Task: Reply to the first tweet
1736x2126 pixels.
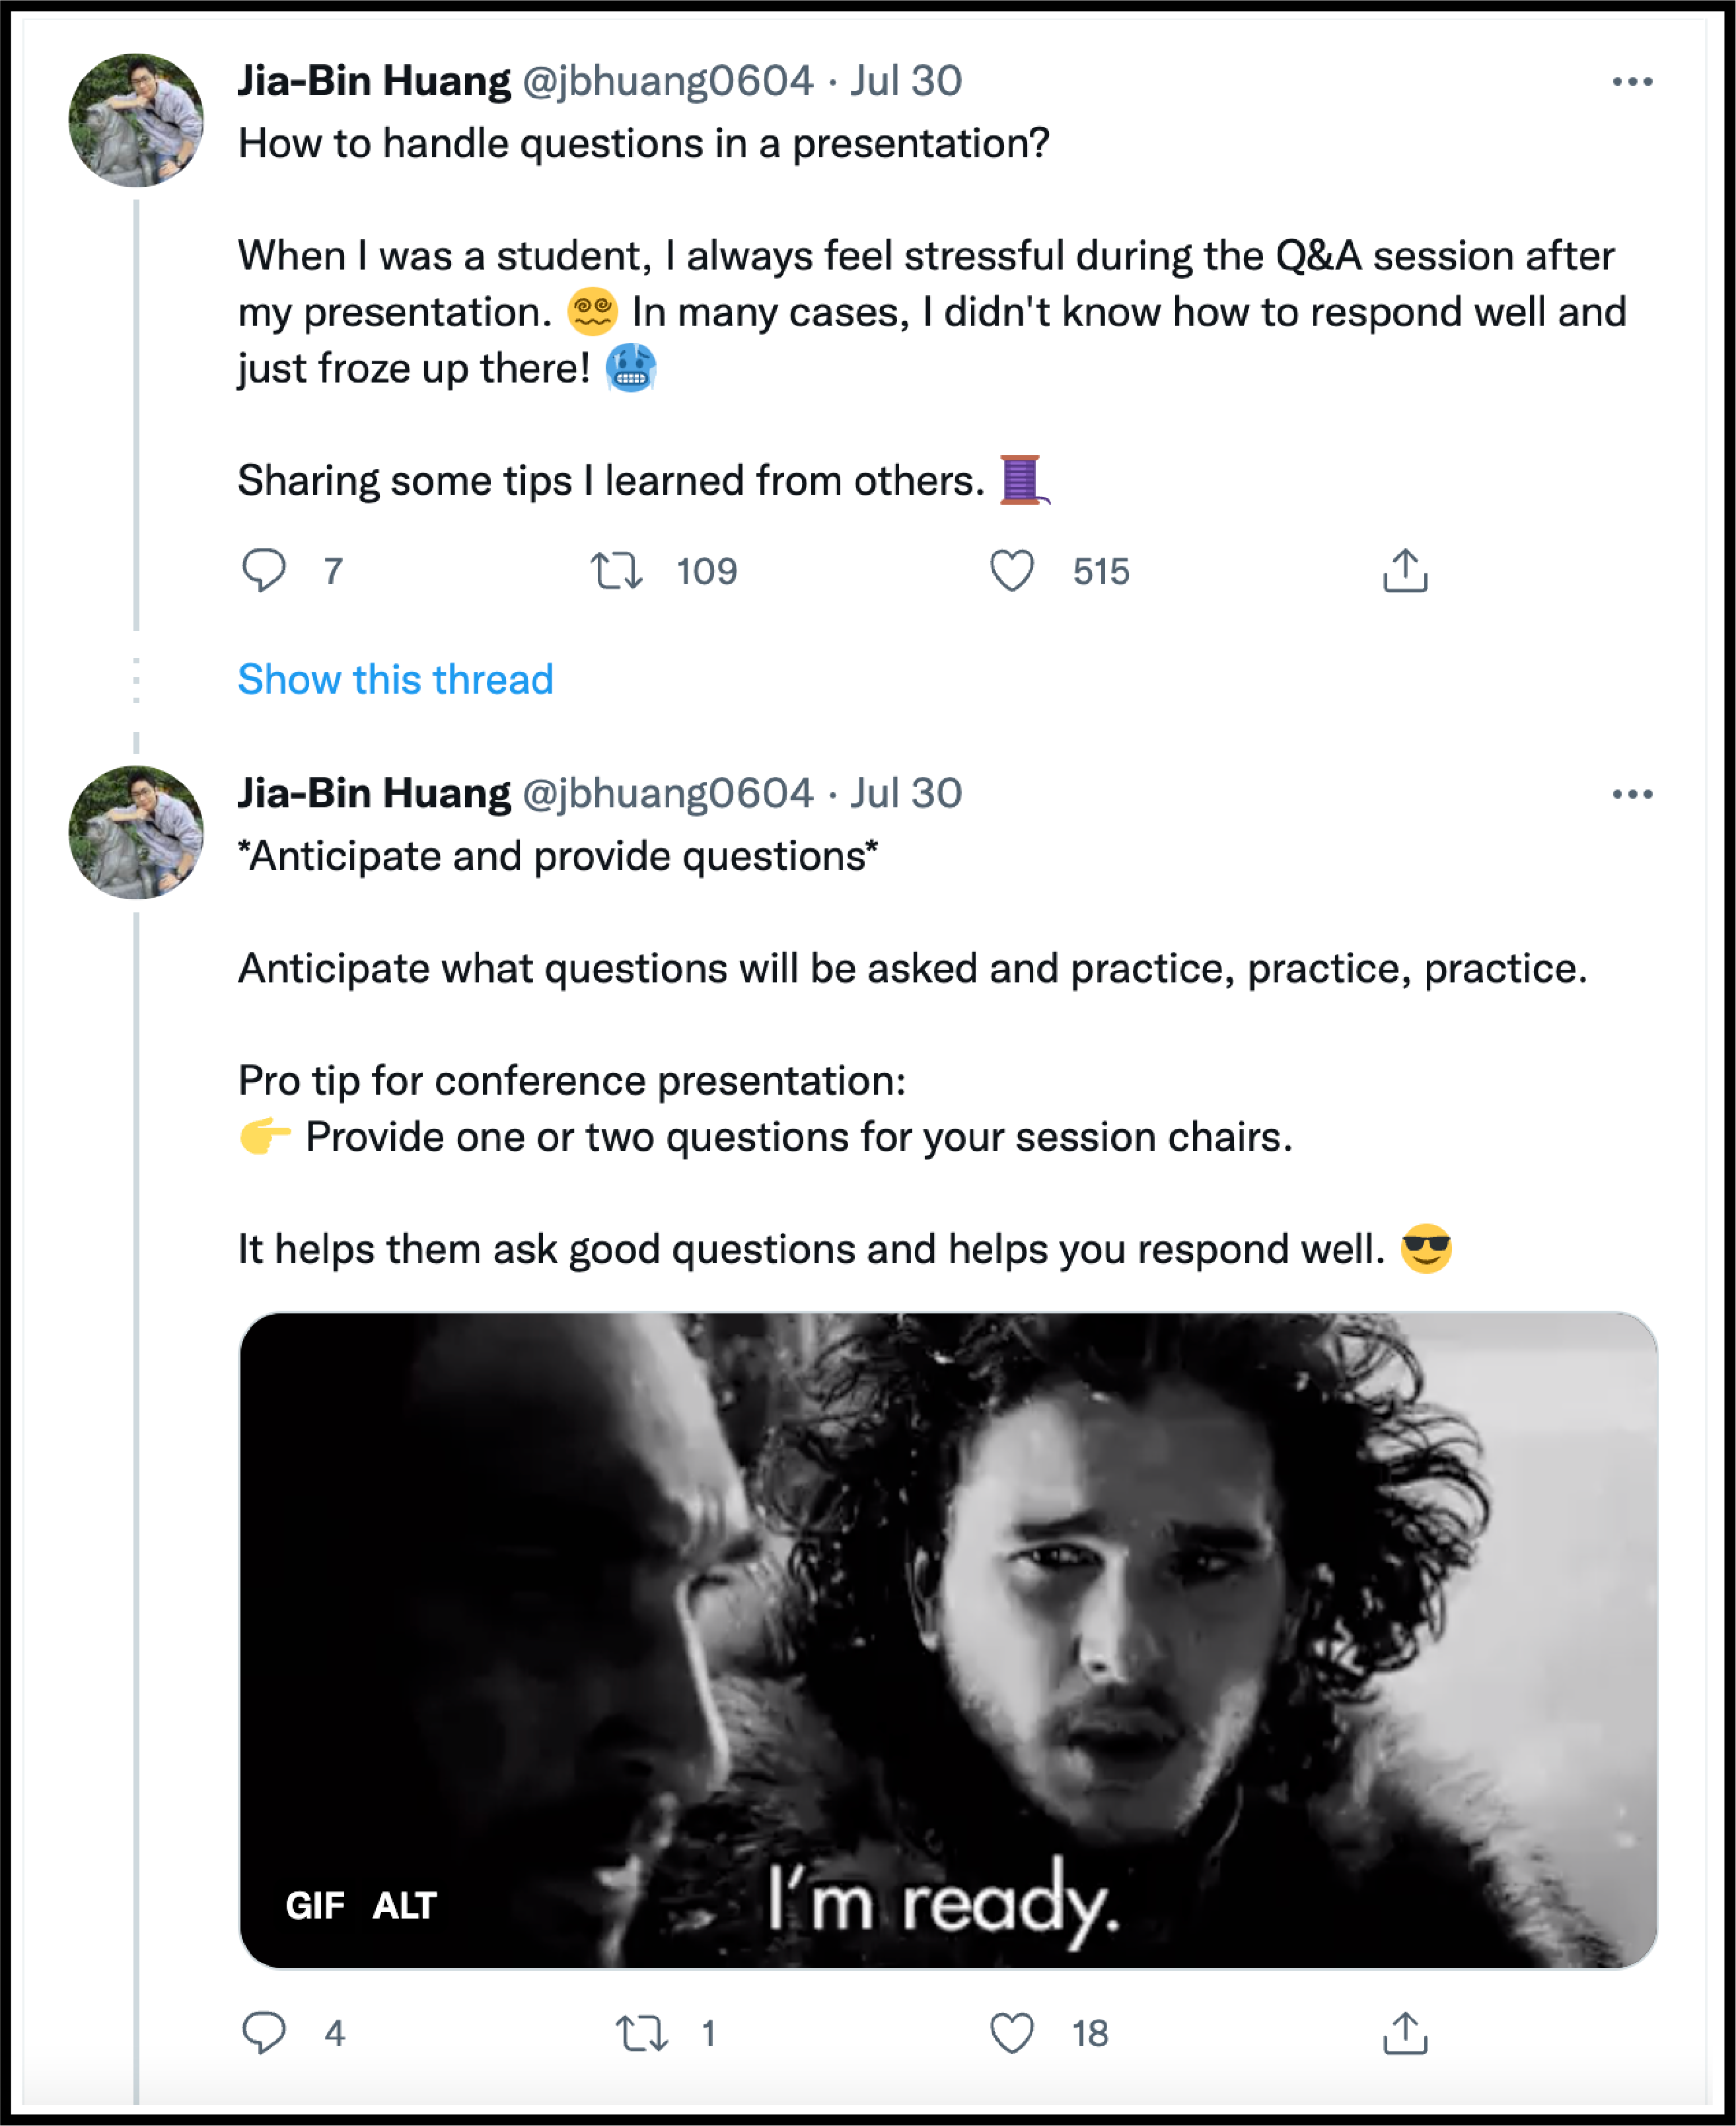Action: click(x=264, y=571)
